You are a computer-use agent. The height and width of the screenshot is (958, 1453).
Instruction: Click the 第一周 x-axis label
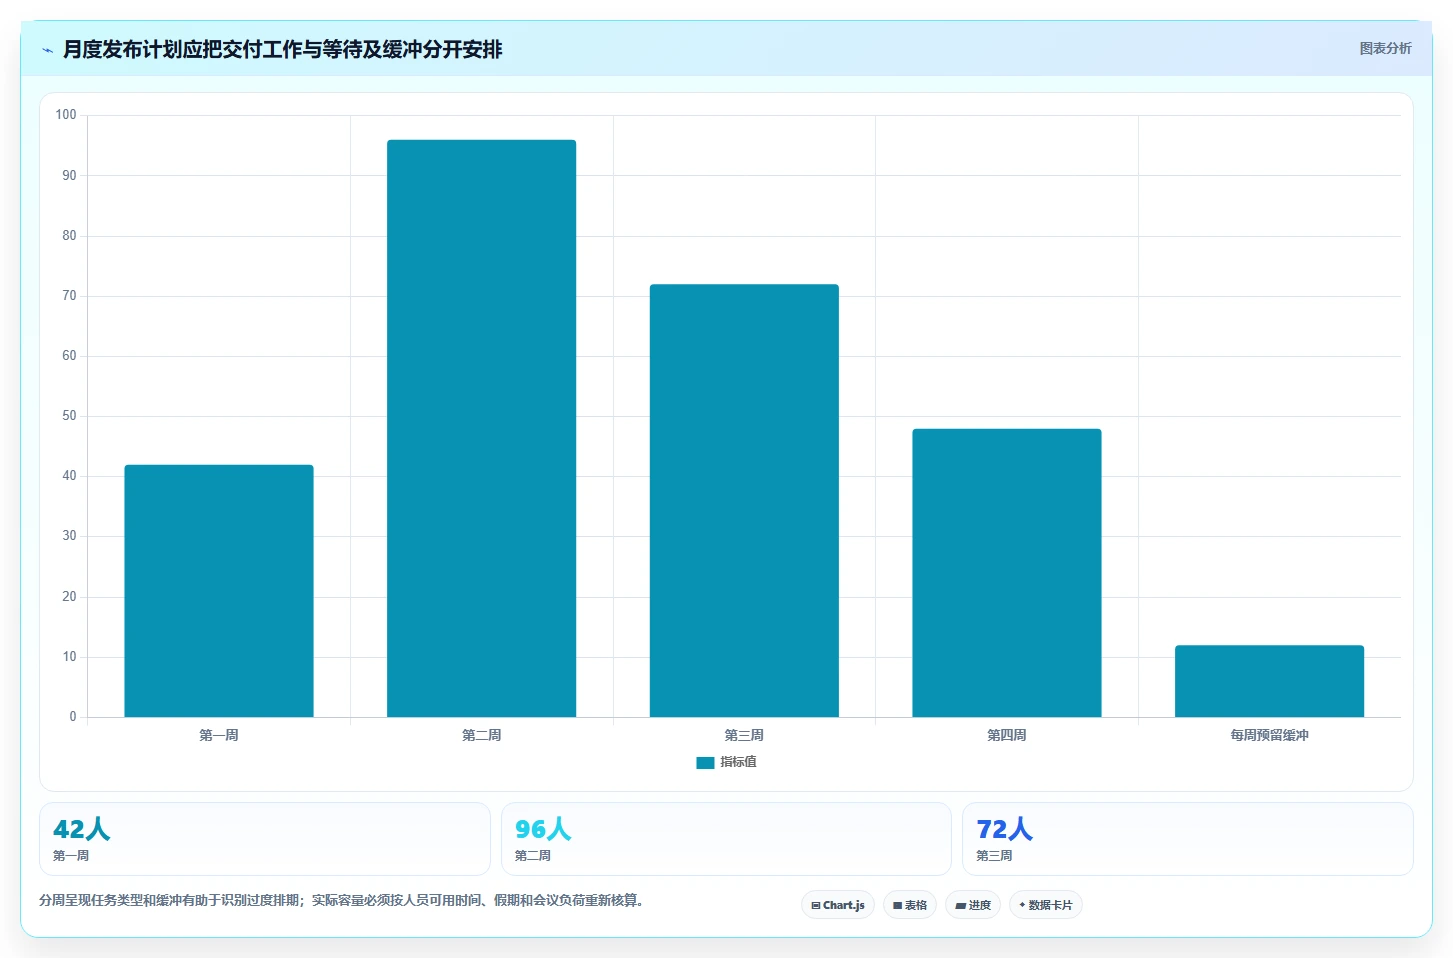219,735
